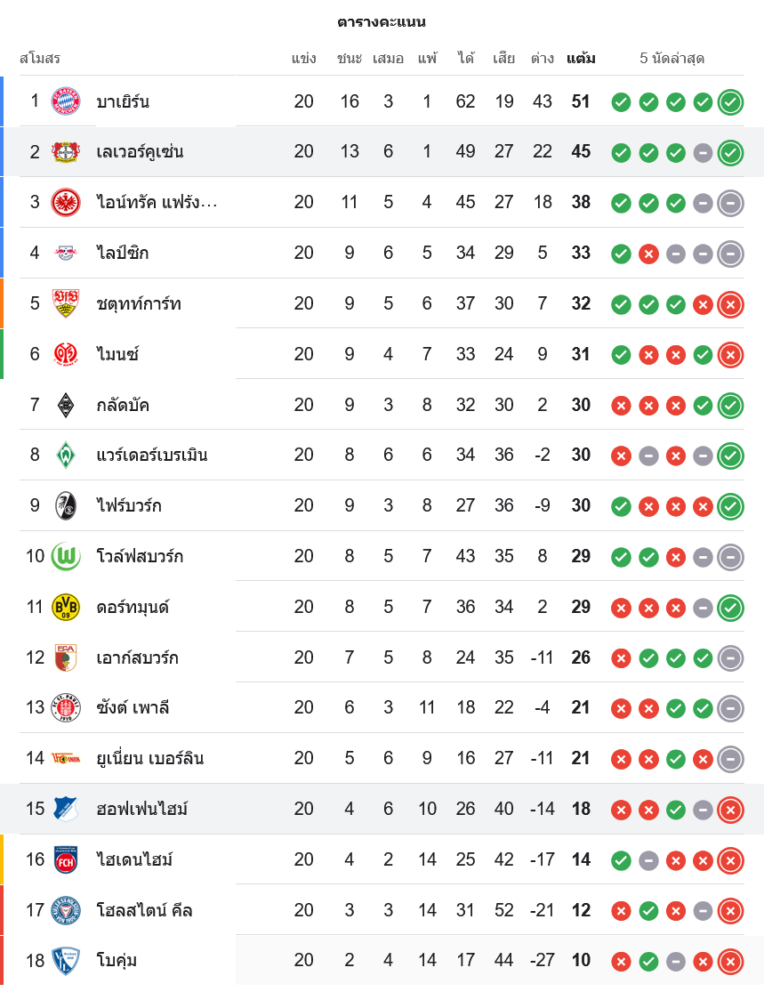Click the ตารางคะแนน title
Image resolution: width=764 pixels, height=1000 pixels.
382,22
